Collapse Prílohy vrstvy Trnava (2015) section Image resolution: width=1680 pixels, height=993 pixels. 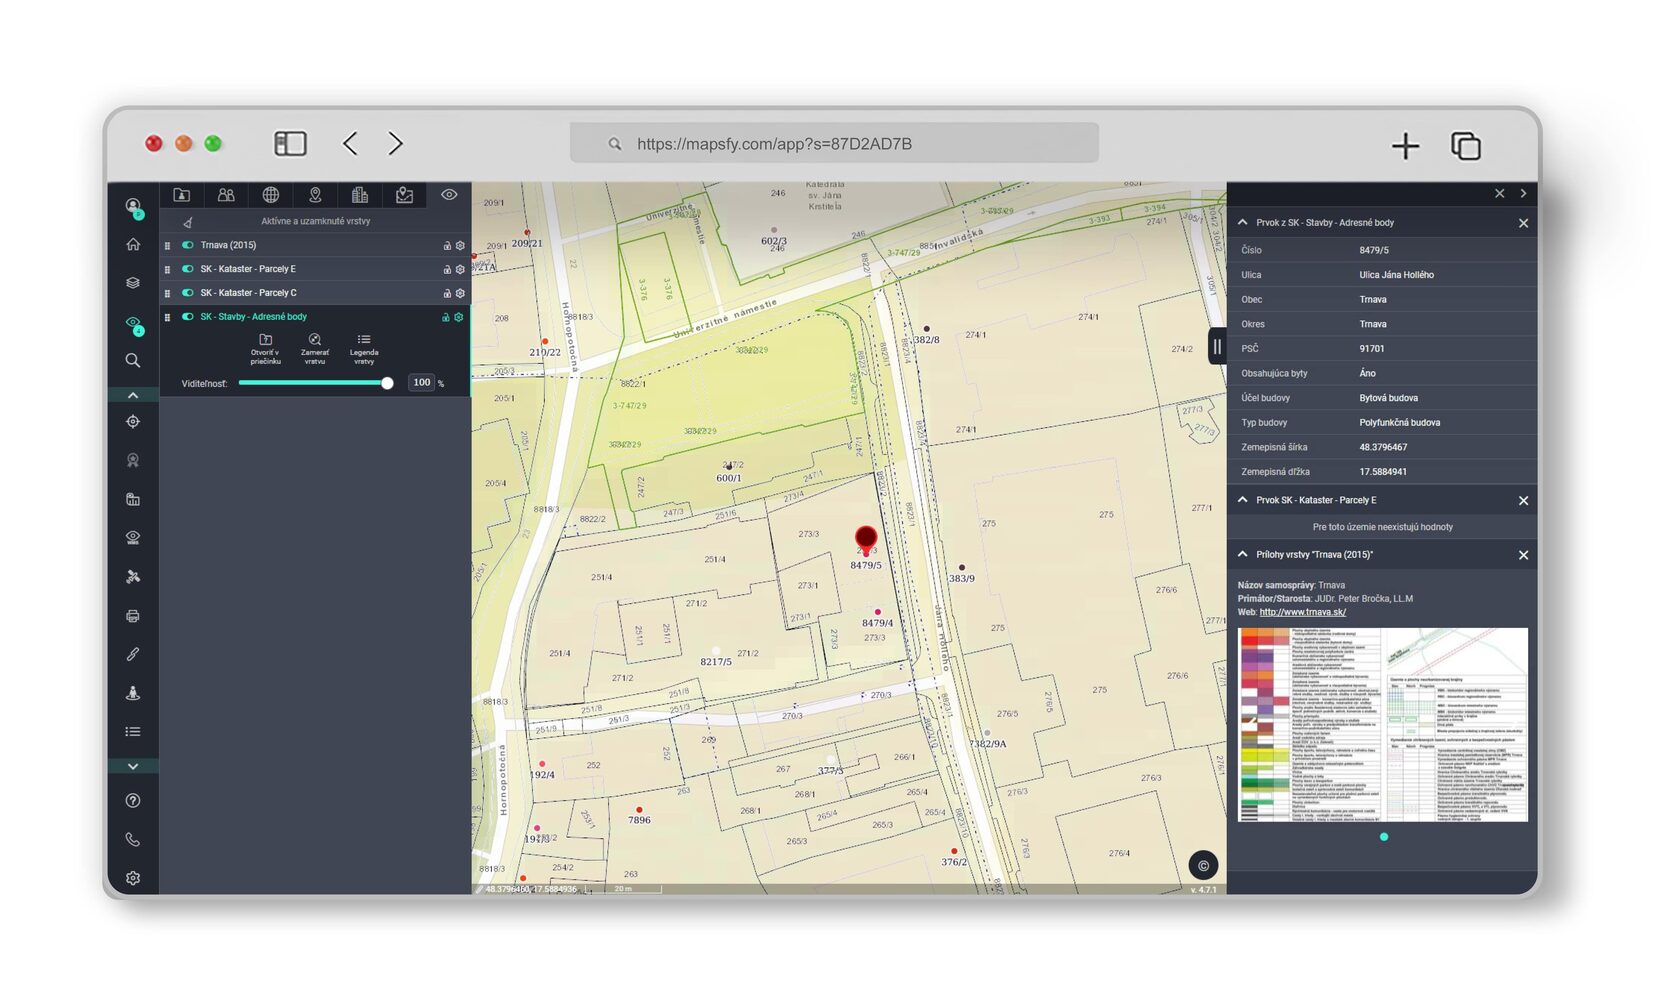[x=1243, y=554]
